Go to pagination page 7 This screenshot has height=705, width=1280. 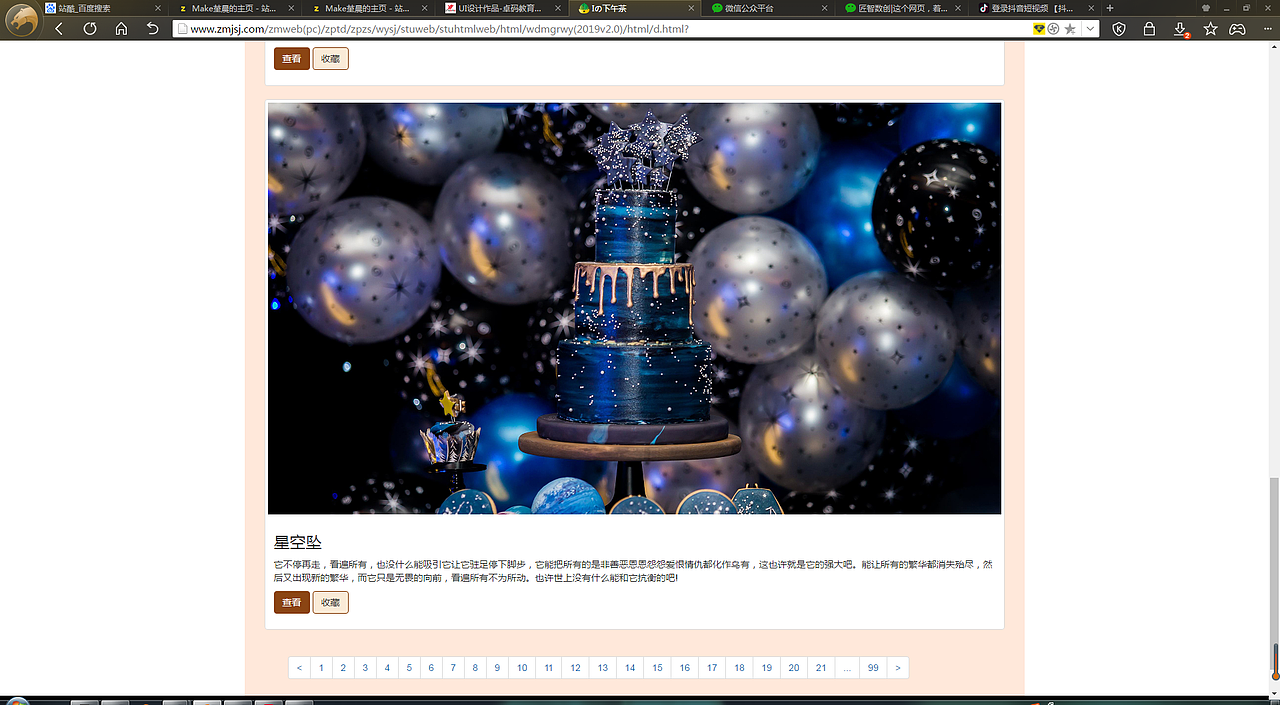pyautogui.click(x=453, y=668)
